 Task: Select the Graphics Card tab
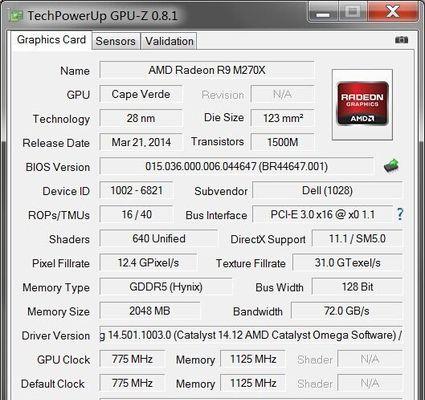(x=51, y=40)
